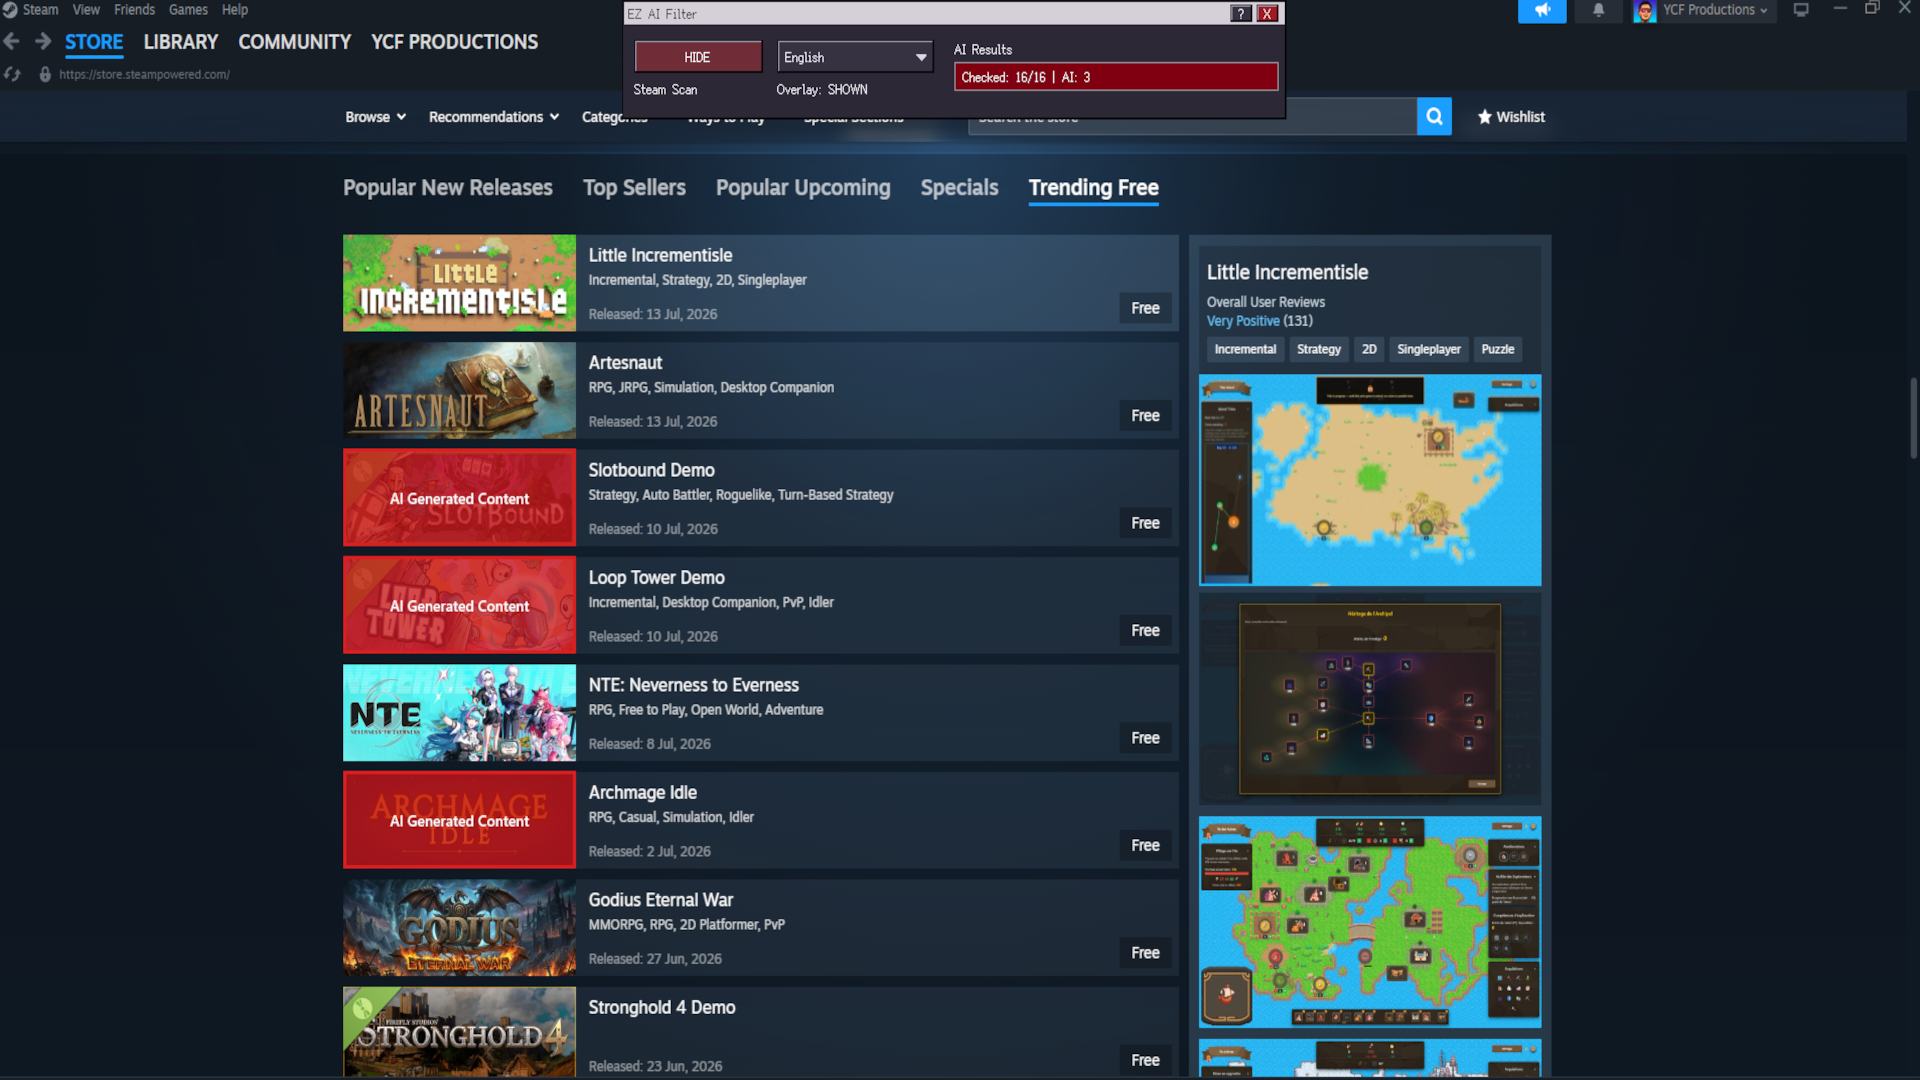
Task: Go to the STORE section
Action: 94,42
